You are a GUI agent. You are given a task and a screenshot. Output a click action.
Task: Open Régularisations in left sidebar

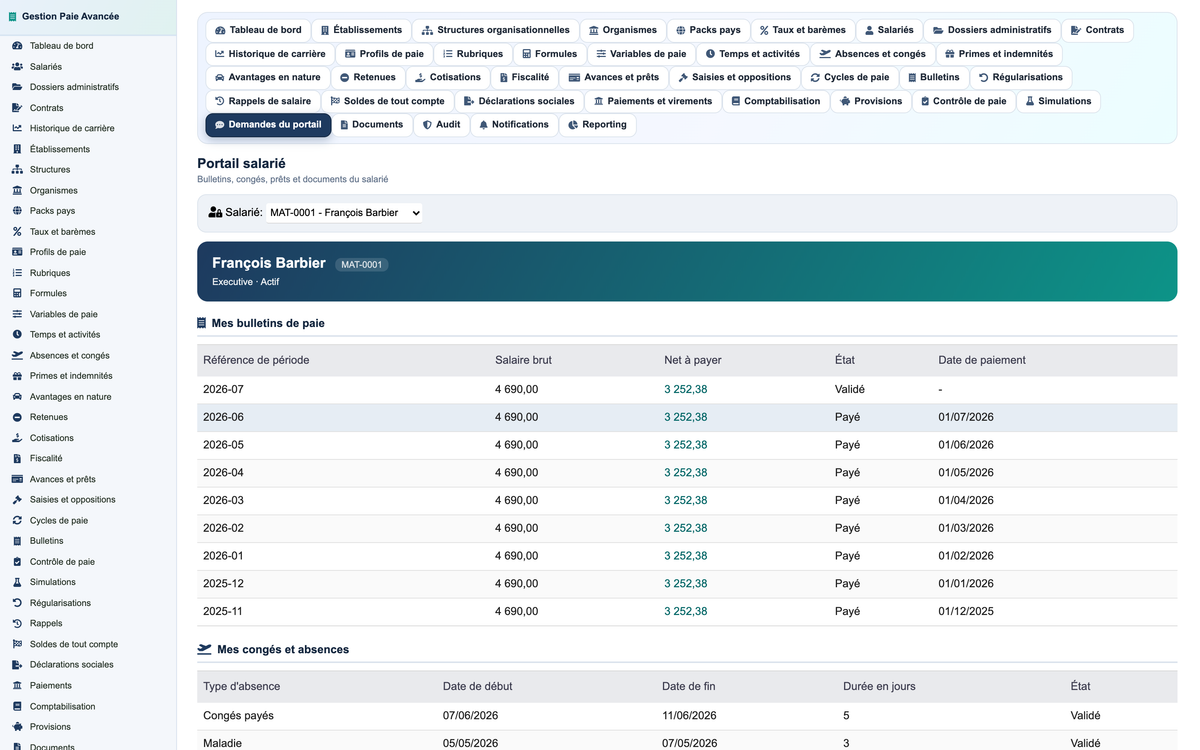click(x=88, y=603)
